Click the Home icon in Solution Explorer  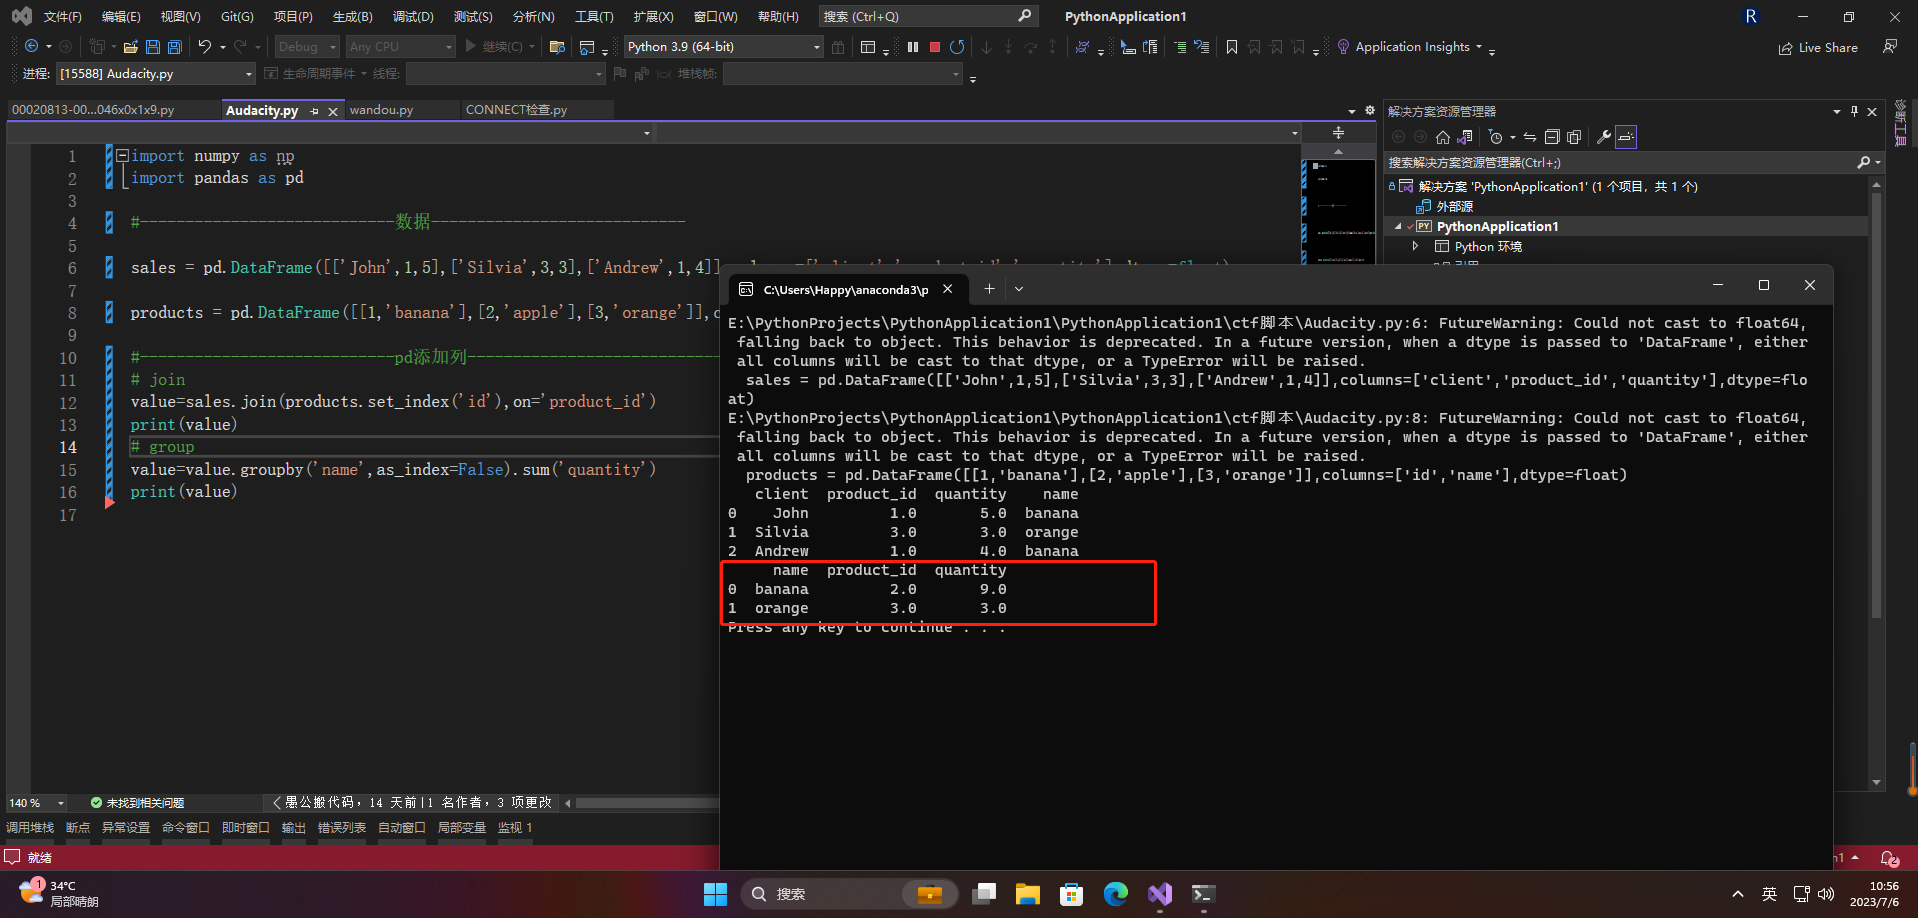[x=1442, y=137]
